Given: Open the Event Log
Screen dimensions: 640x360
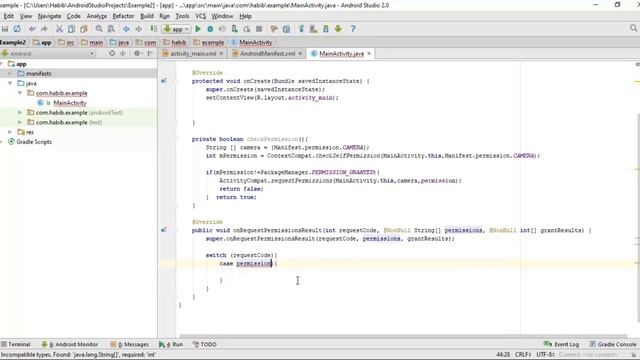Looking at the screenshot, I should (562, 344).
